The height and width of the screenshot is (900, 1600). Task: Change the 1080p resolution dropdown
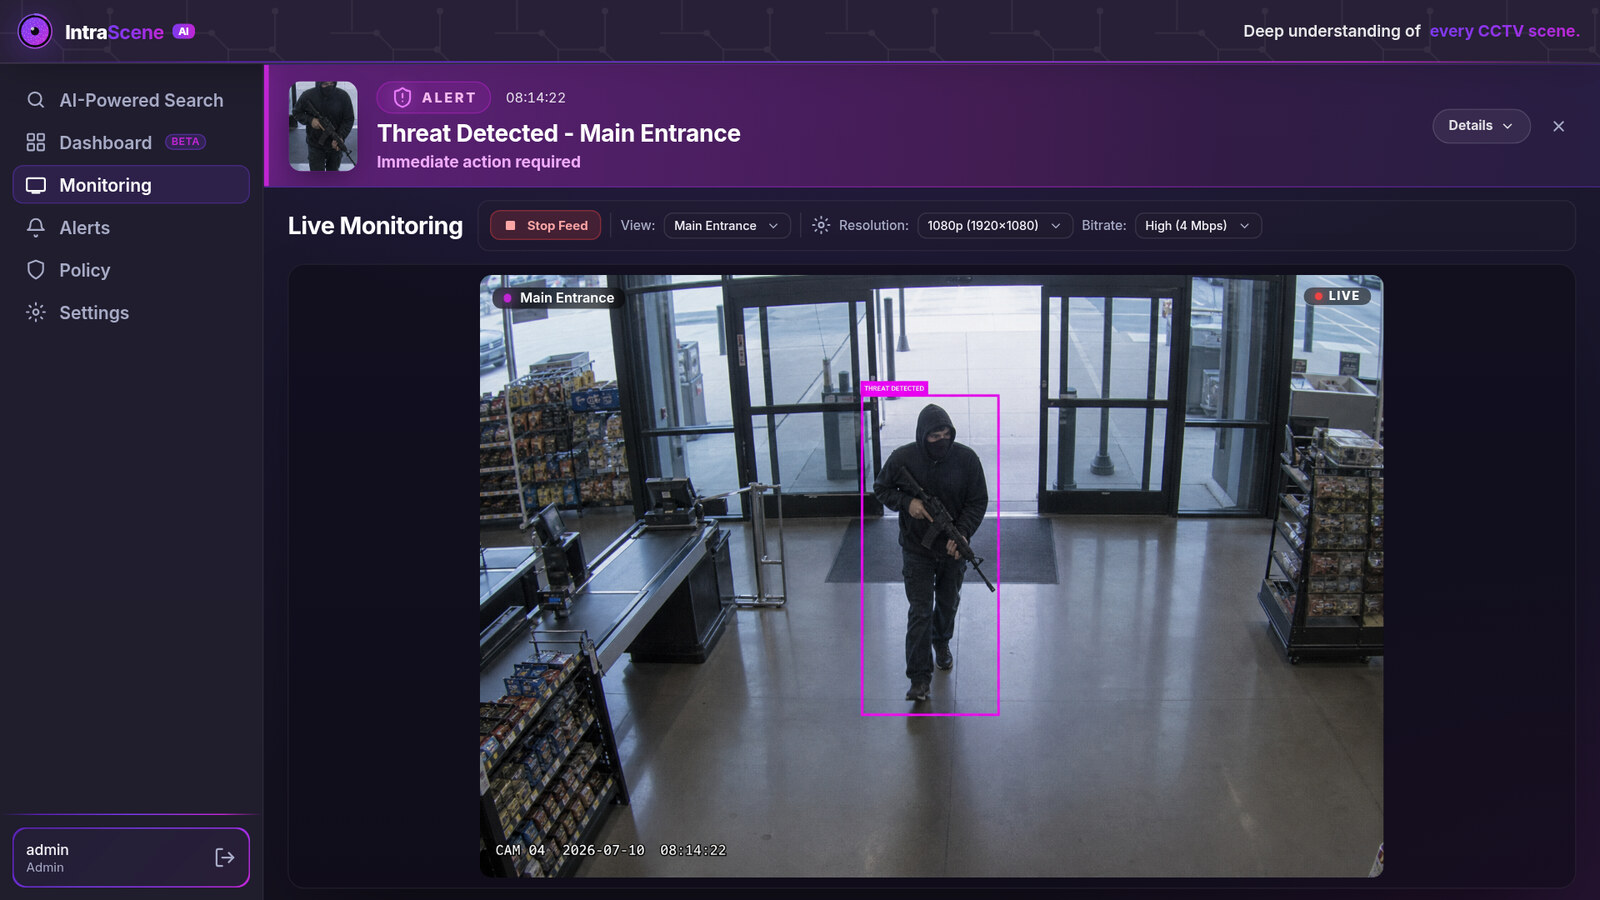(x=995, y=226)
